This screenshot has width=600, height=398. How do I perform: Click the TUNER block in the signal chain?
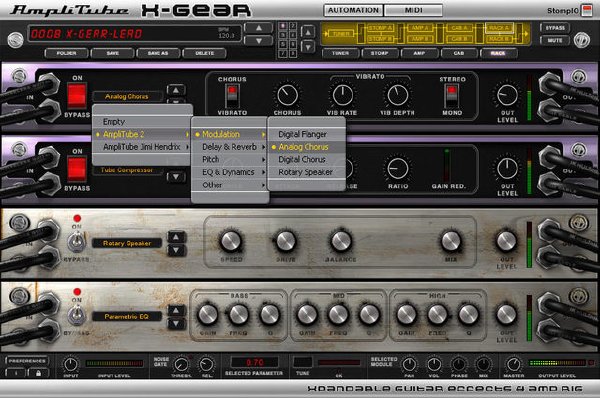coord(341,34)
